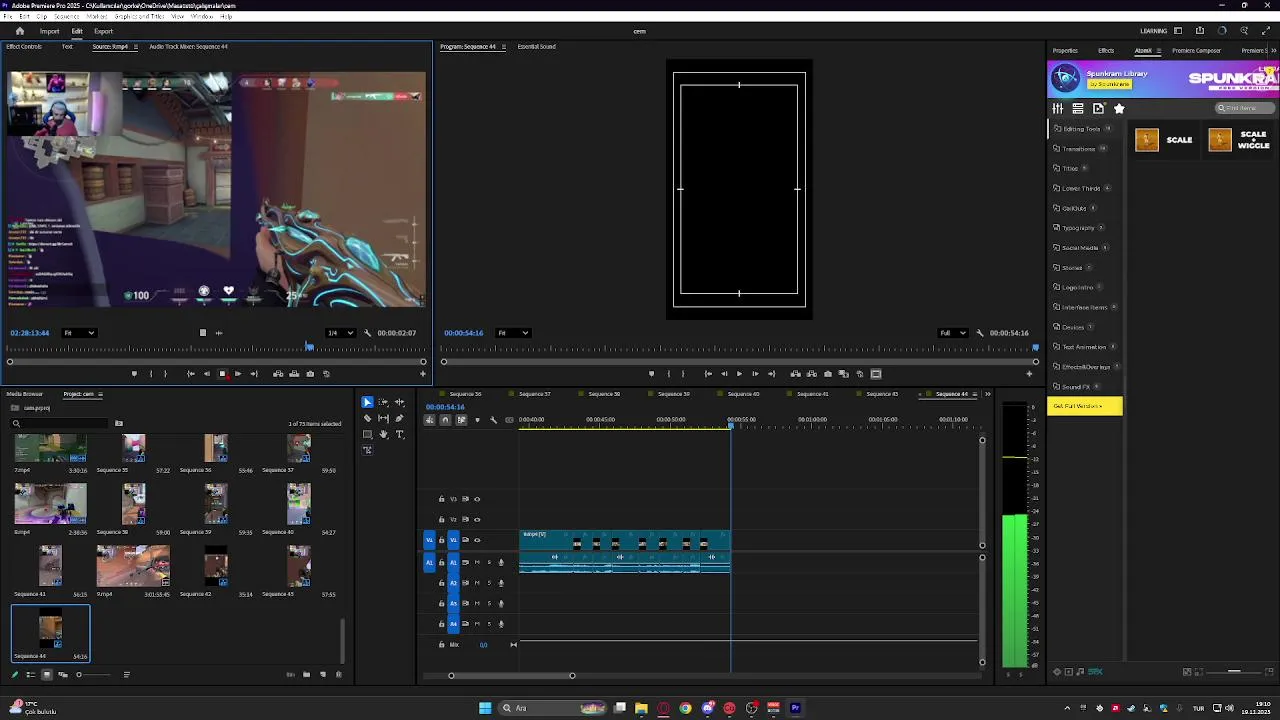
Task: Open Source monitor zoom level Fit dropdown
Action: 79,333
